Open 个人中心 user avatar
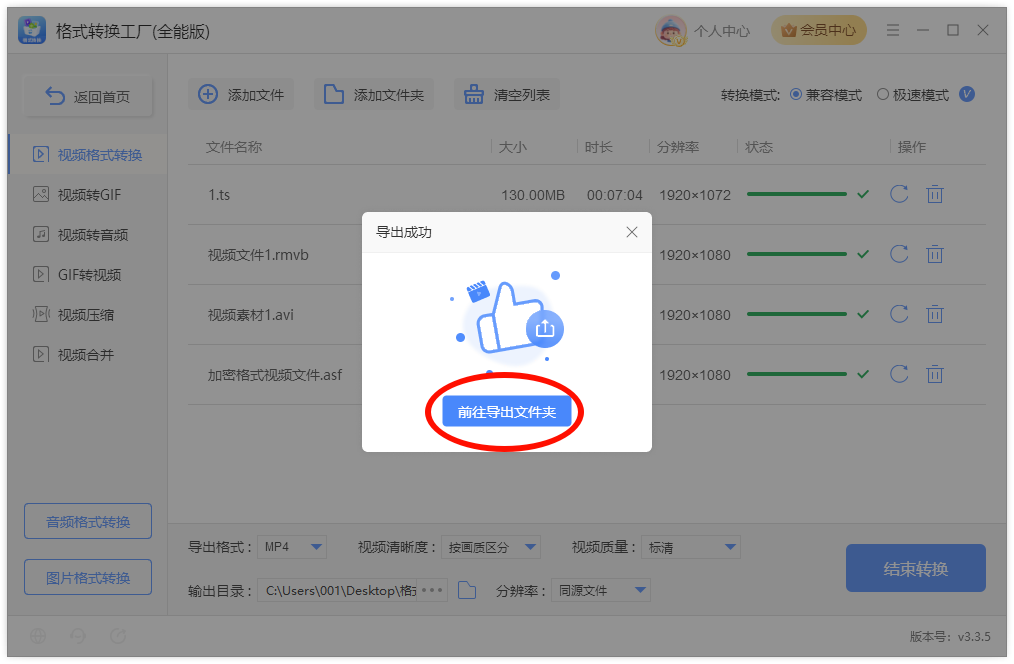The image size is (1014, 664). pyautogui.click(x=671, y=30)
